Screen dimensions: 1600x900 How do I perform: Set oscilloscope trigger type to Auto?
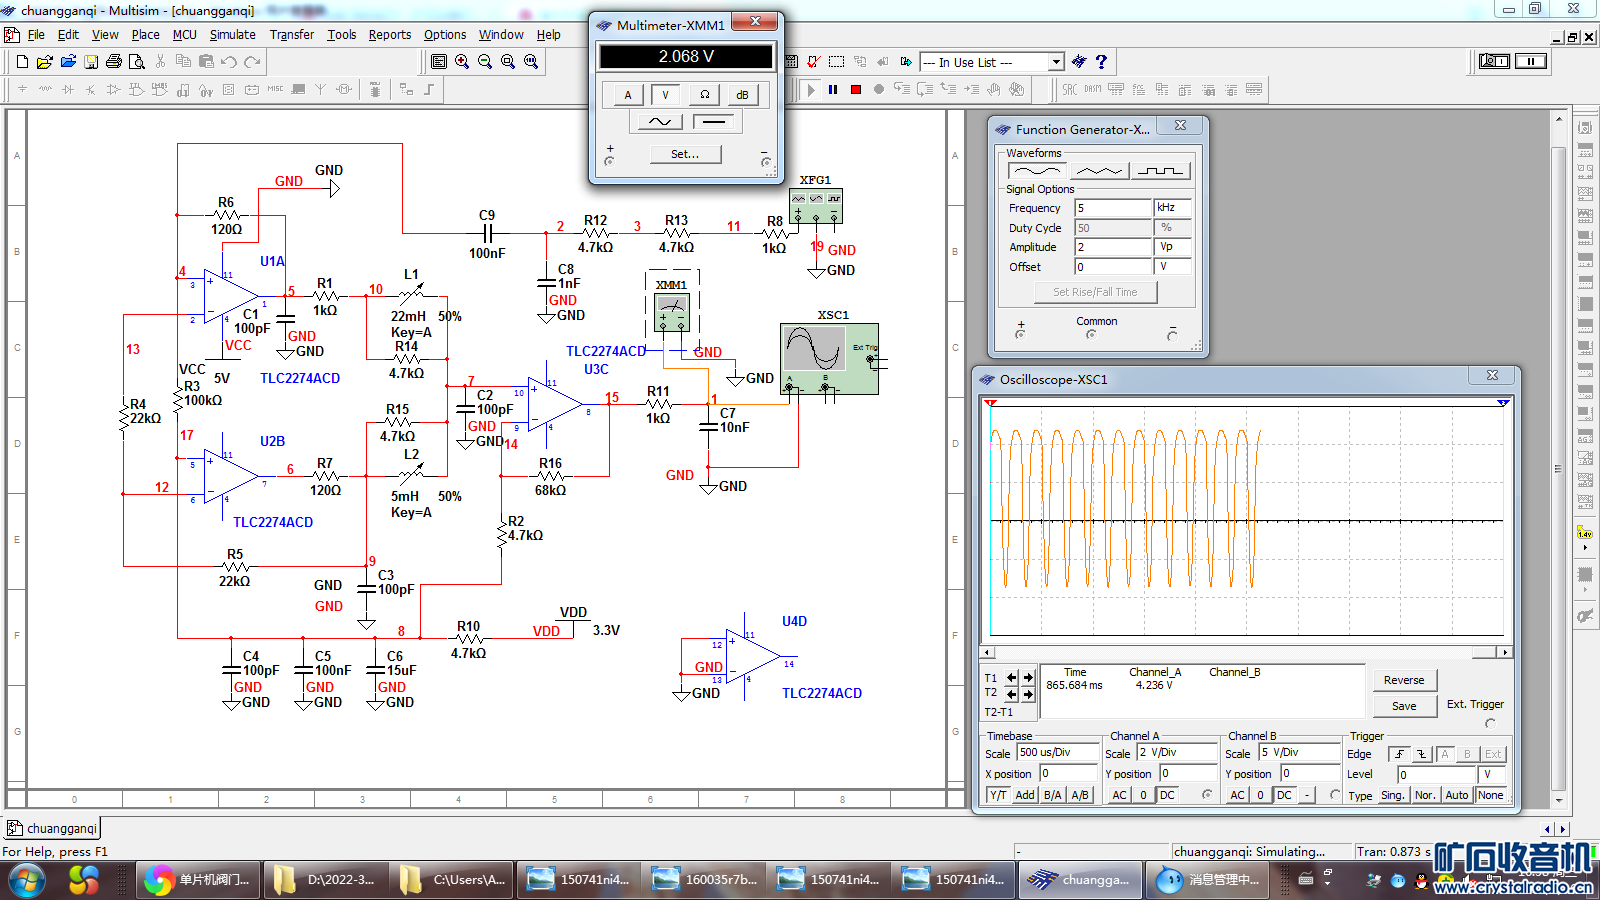tap(1457, 795)
